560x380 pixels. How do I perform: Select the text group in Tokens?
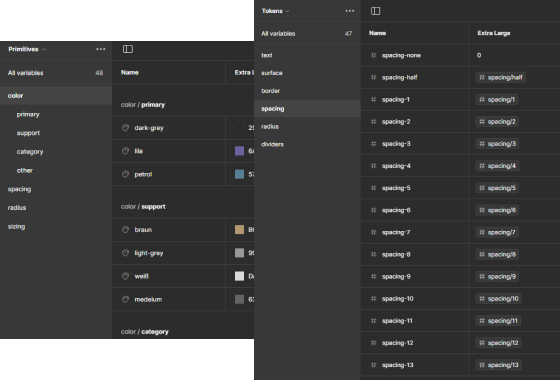click(x=267, y=55)
